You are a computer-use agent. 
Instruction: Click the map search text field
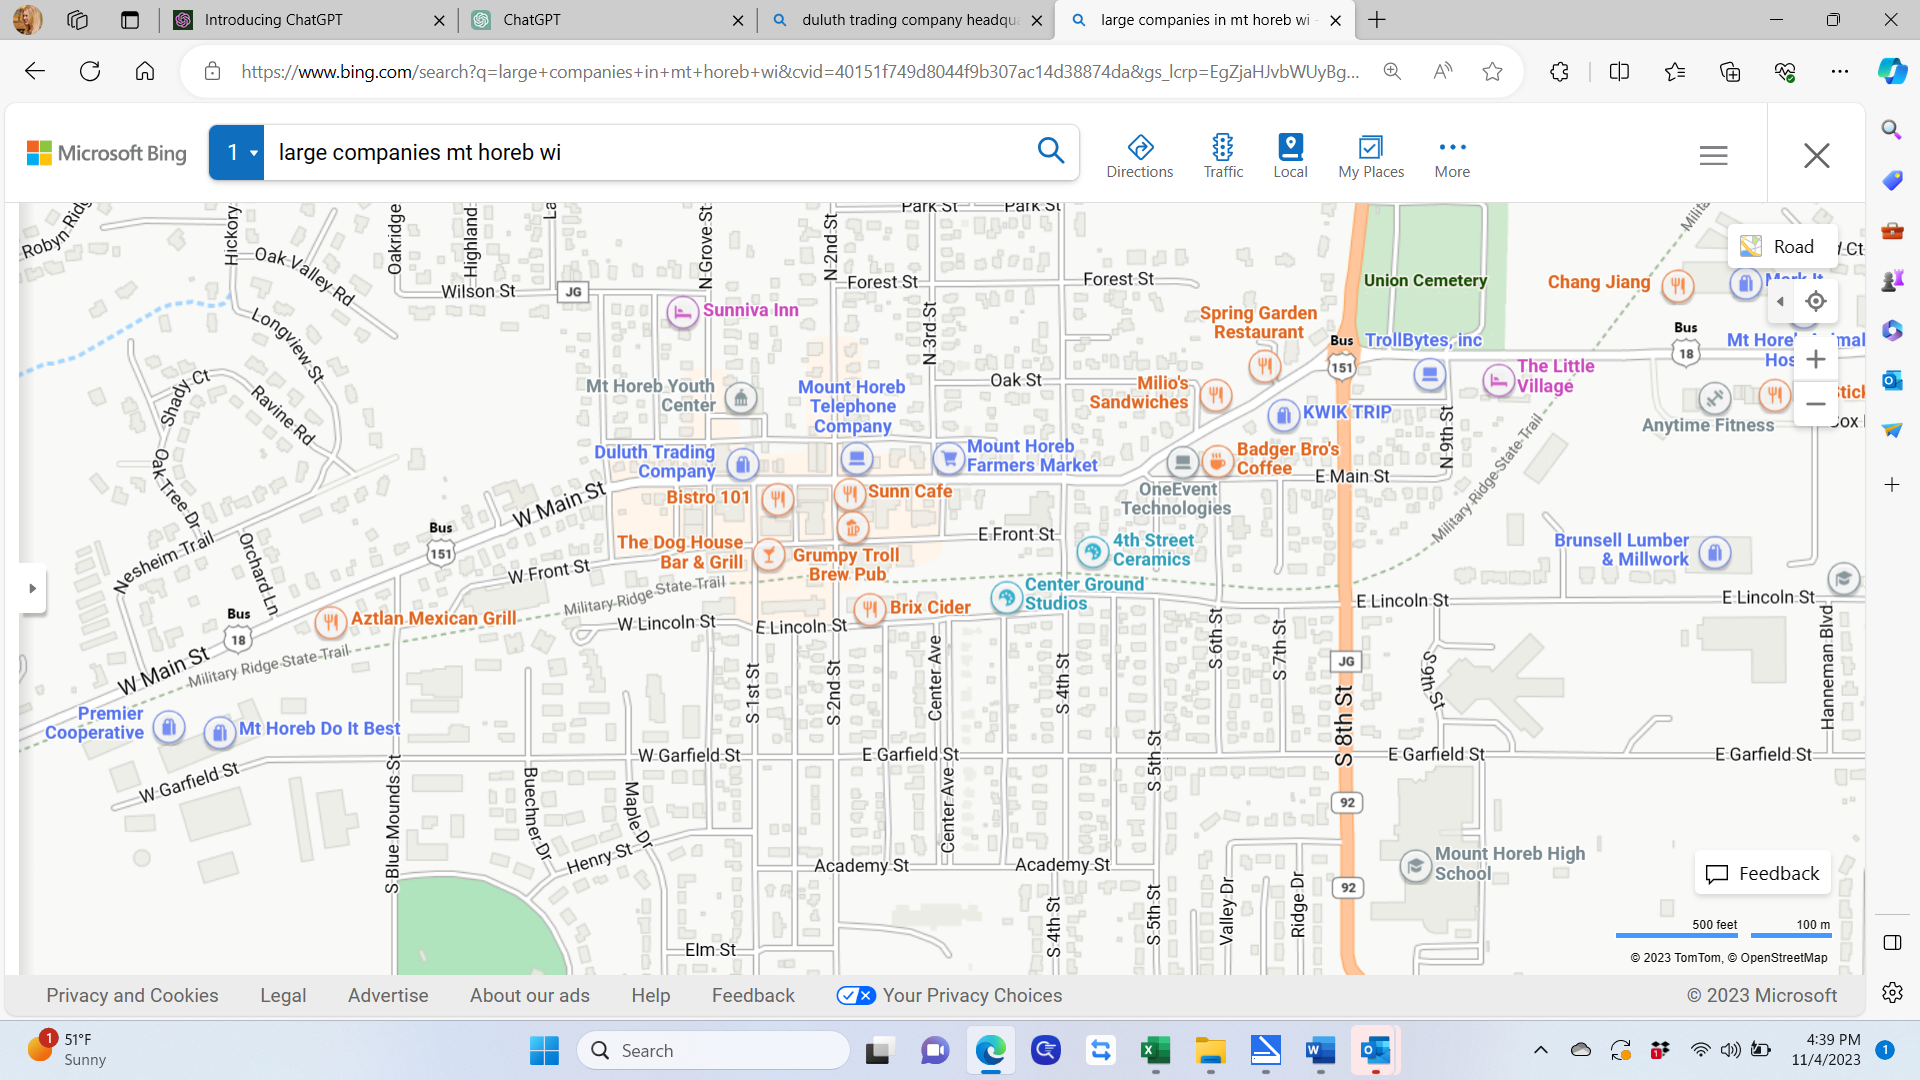coord(650,152)
